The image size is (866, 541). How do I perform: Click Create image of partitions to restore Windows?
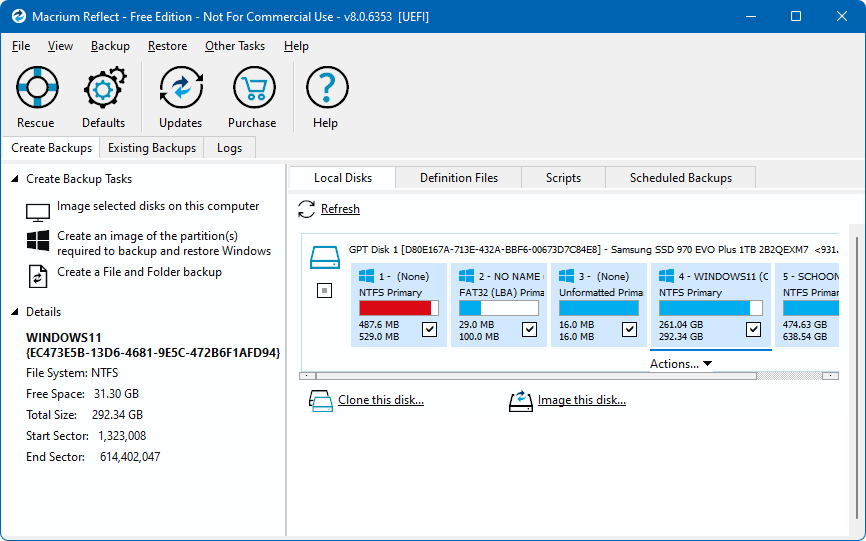coord(164,243)
